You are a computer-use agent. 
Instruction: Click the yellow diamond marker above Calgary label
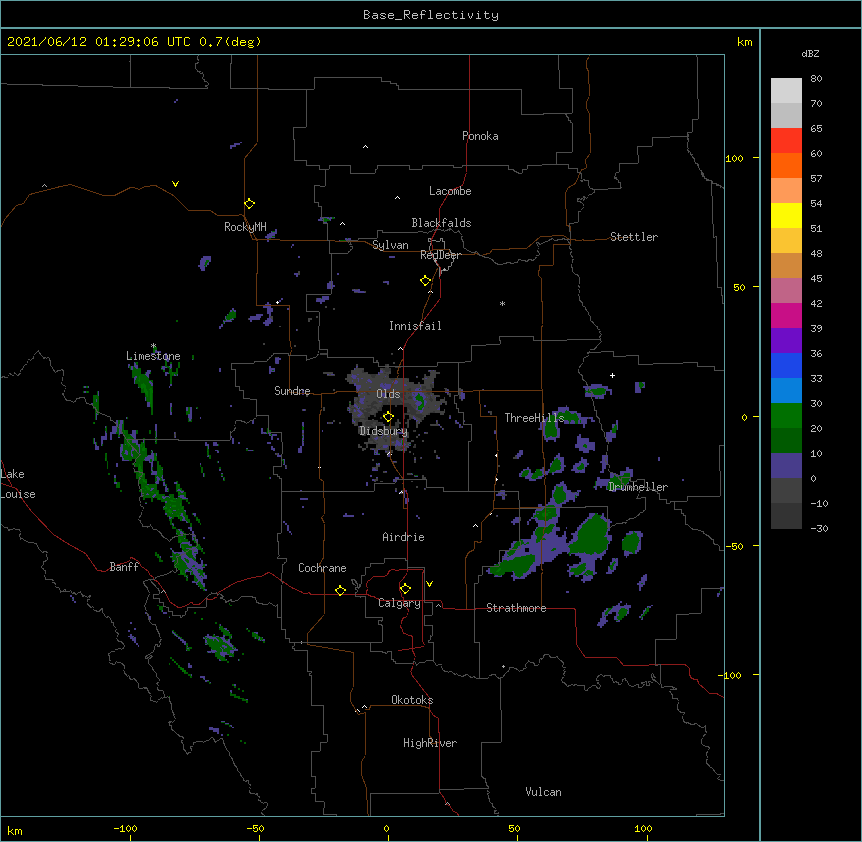pos(405,589)
